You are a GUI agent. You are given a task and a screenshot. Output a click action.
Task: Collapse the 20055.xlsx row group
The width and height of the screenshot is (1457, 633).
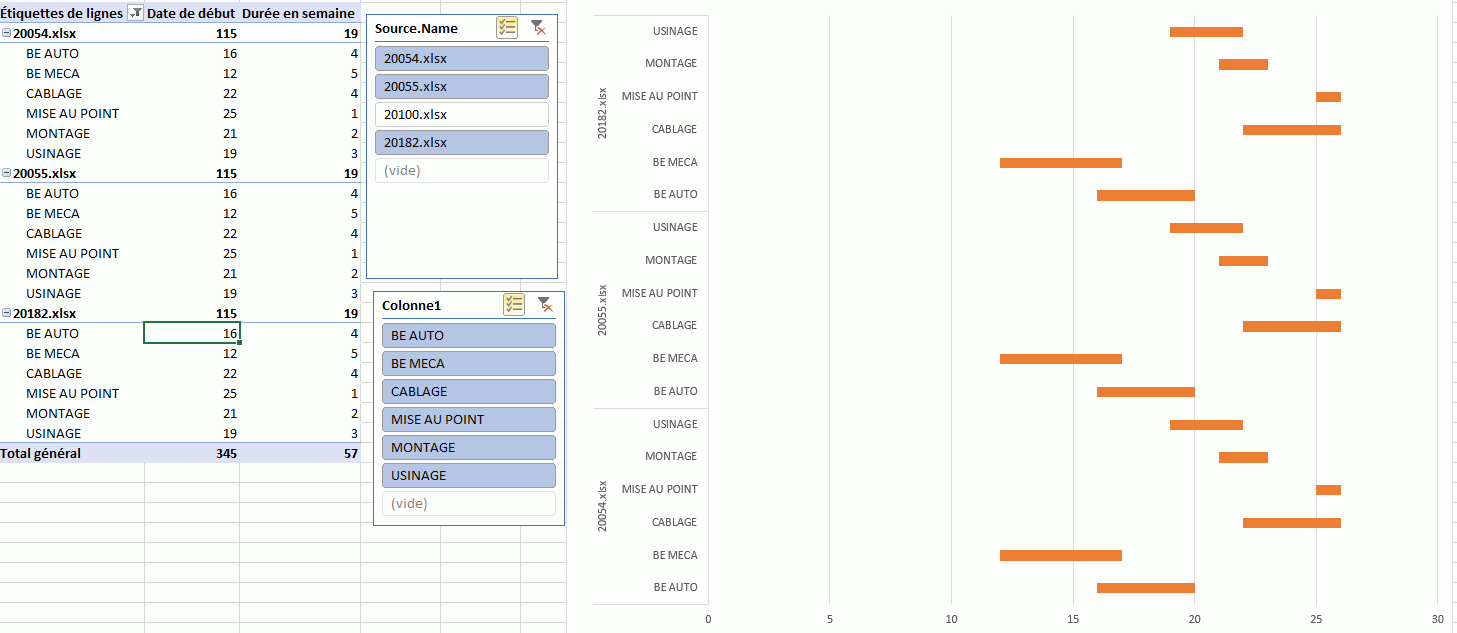(x=7, y=173)
